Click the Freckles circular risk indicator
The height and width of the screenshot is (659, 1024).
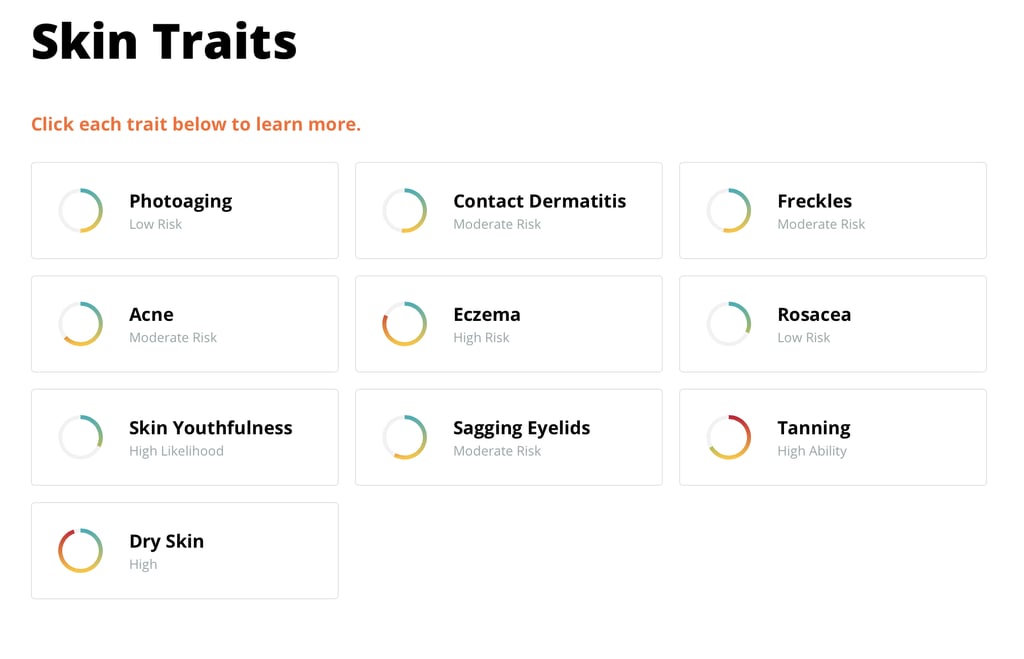pos(729,210)
